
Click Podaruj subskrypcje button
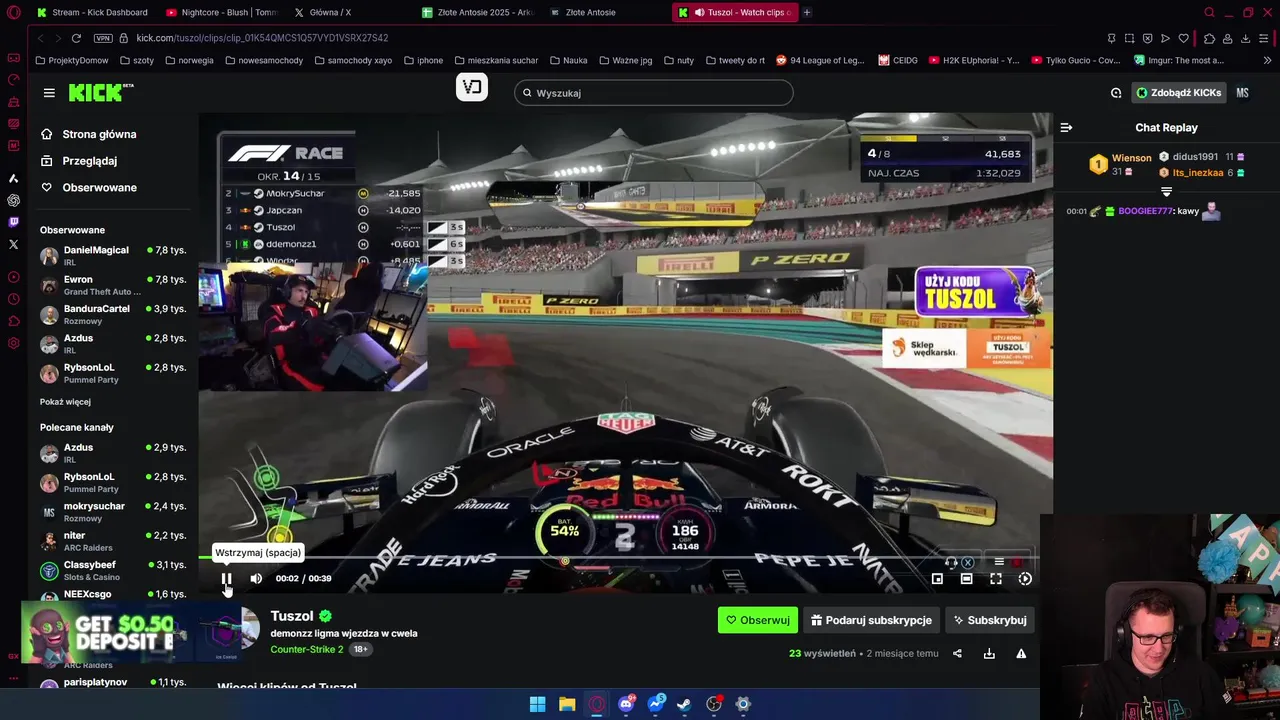click(x=870, y=620)
